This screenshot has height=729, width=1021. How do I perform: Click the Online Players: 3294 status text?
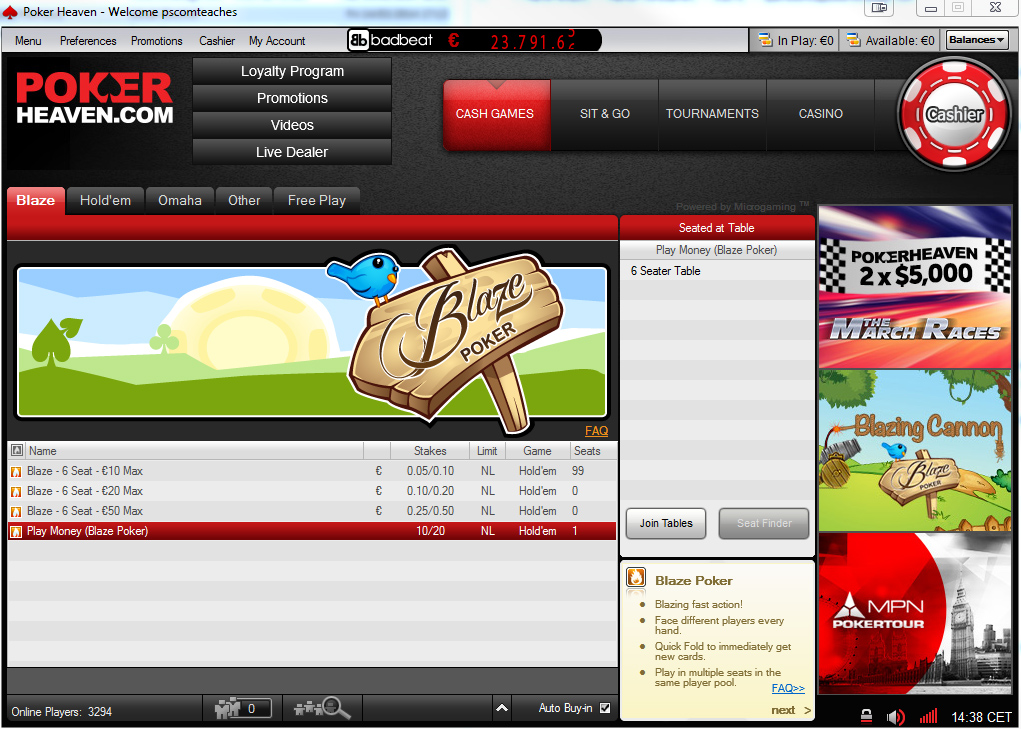point(62,711)
